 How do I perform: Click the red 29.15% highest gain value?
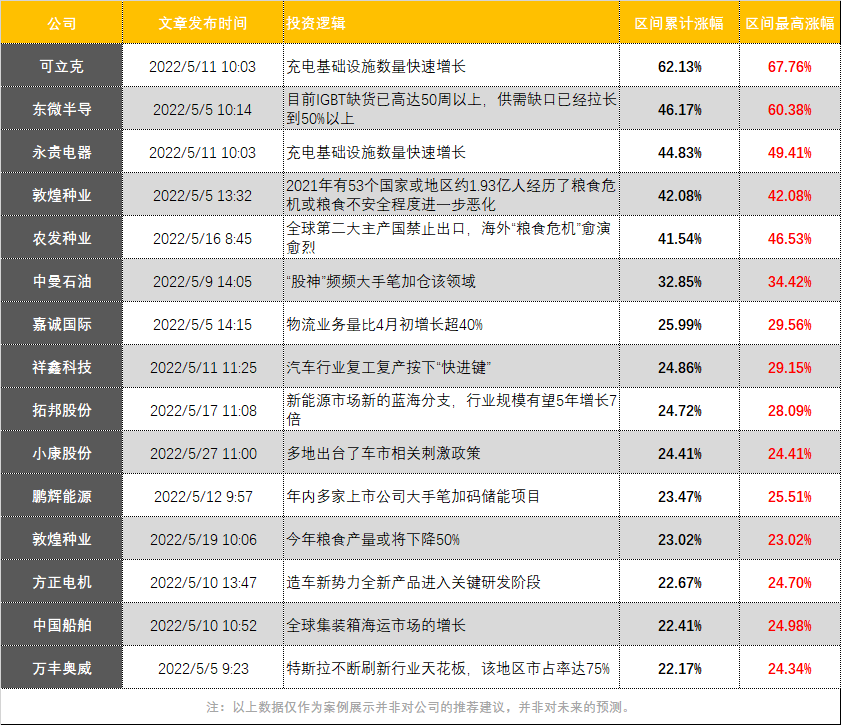(x=790, y=367)
